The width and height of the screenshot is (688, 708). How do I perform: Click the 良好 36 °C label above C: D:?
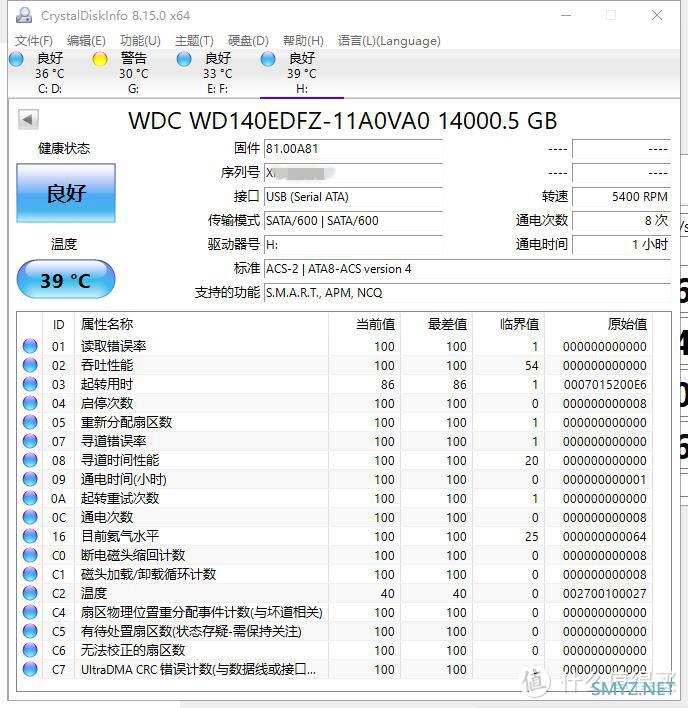[x=50, y=66]
